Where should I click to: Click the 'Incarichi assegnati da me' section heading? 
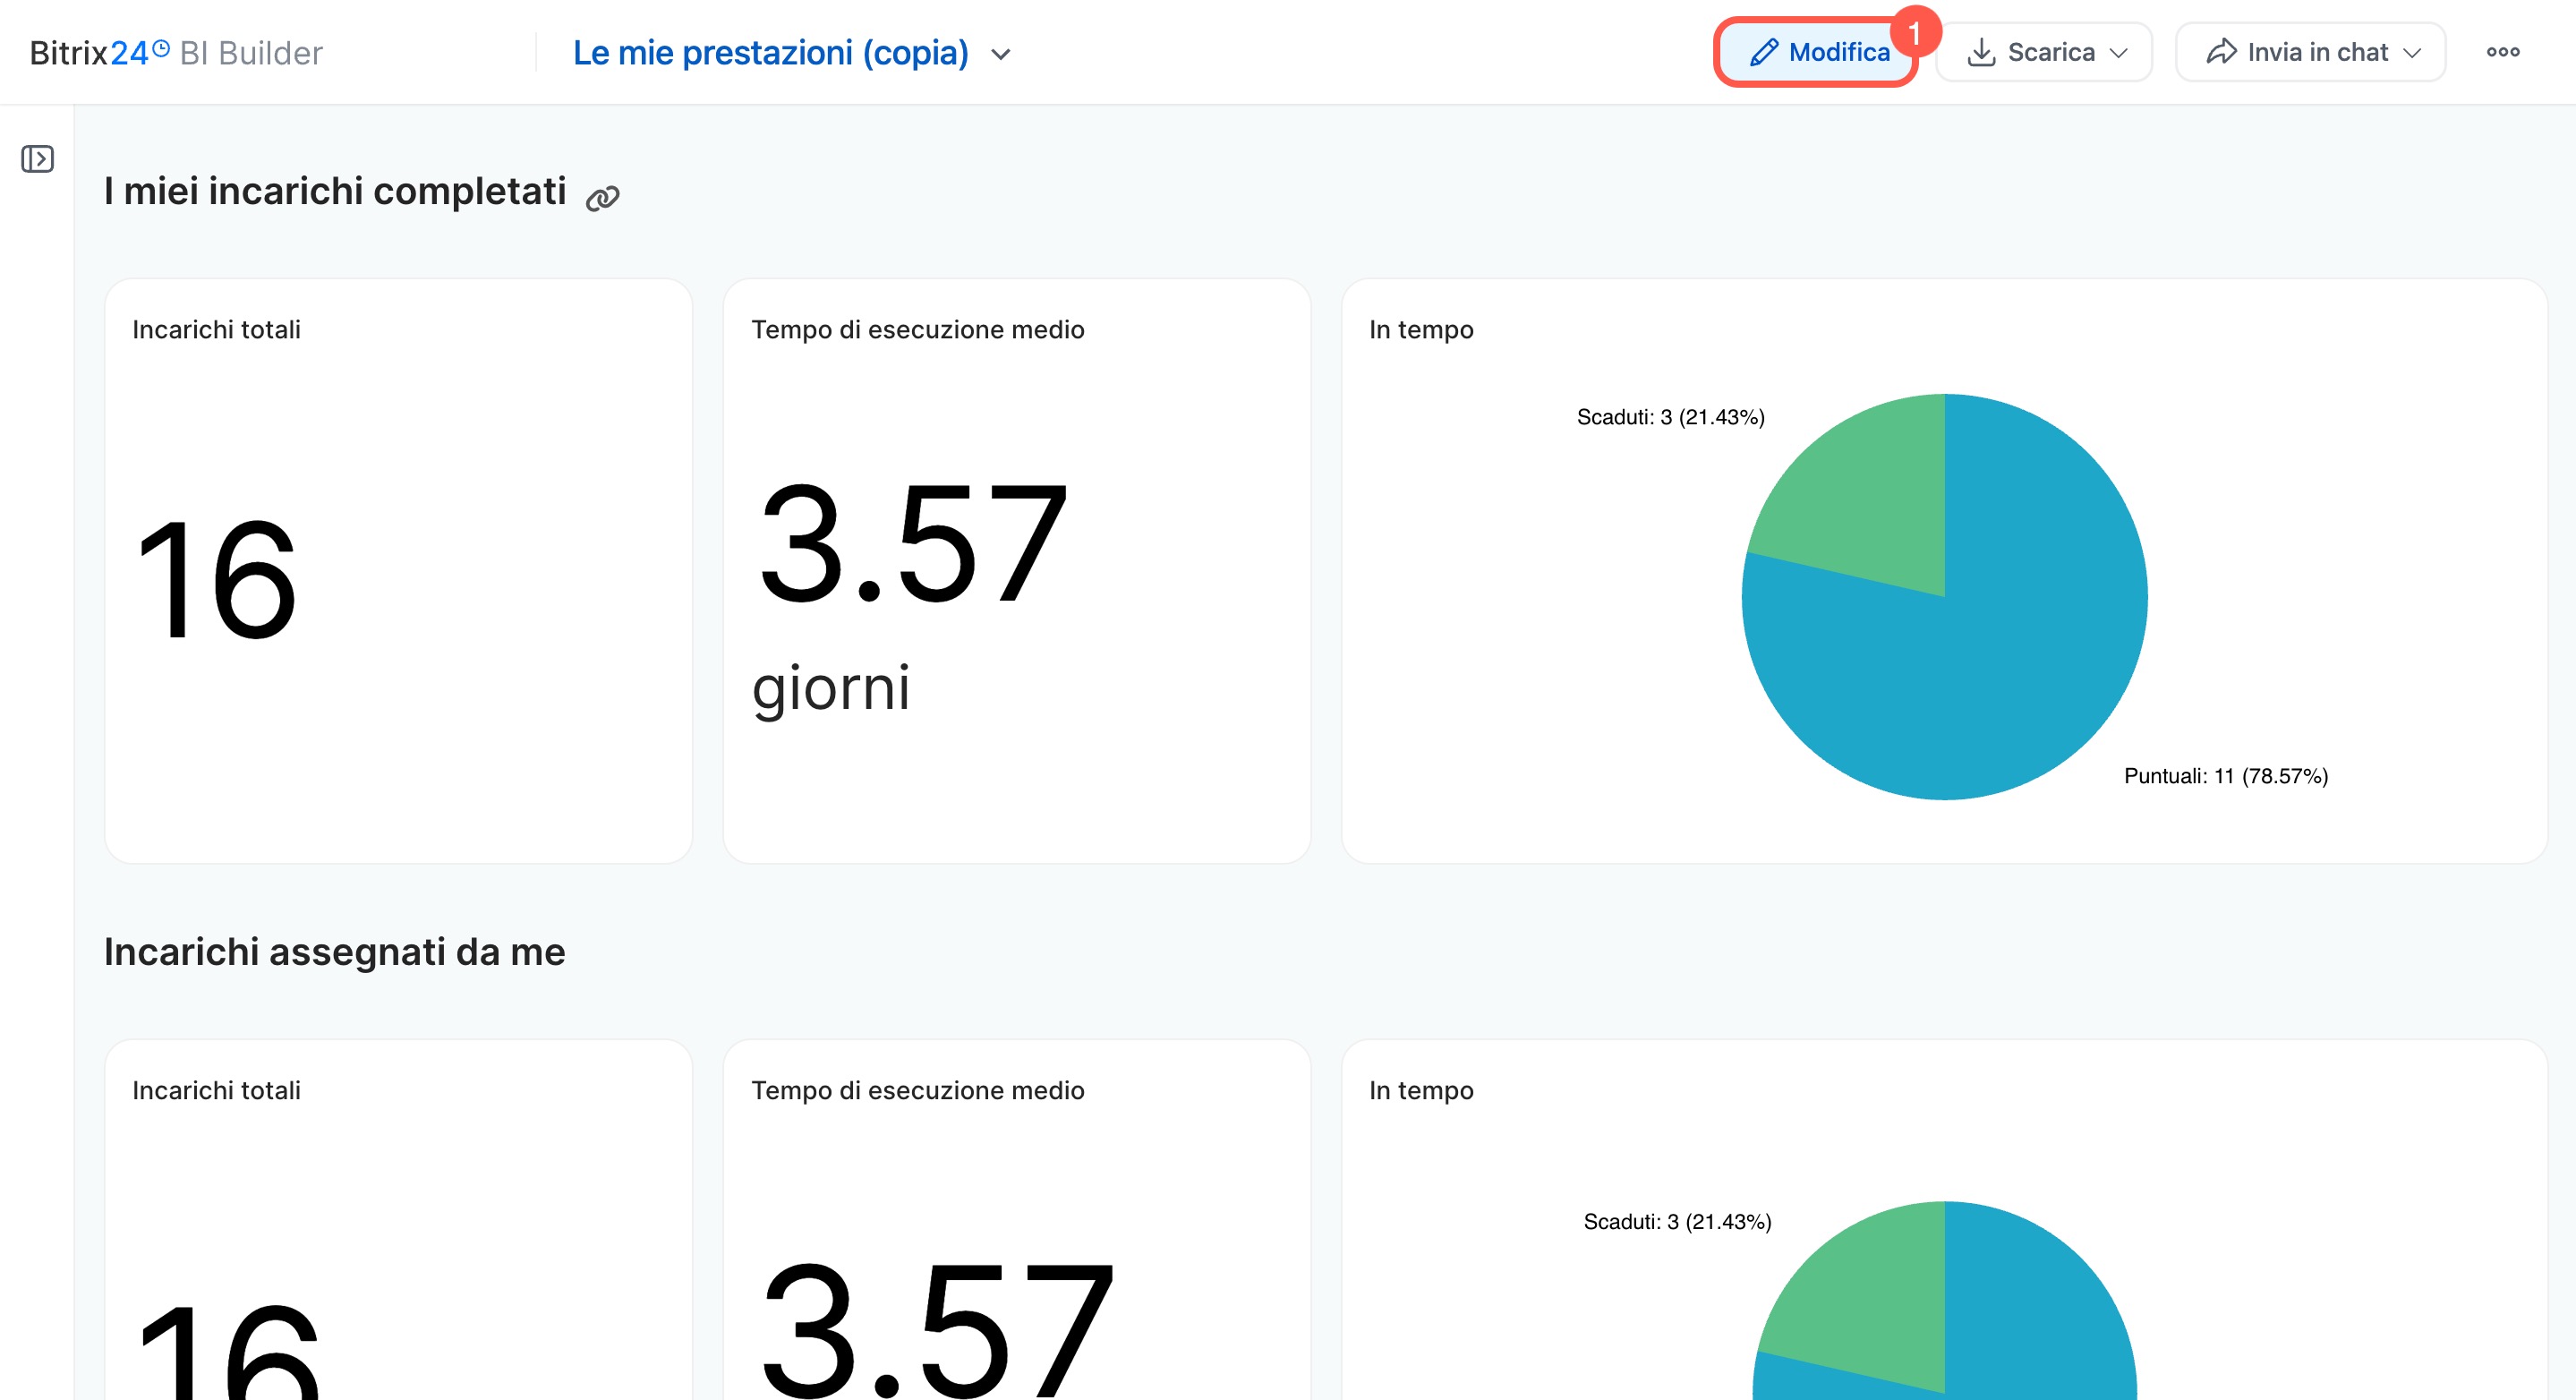click(334, 951)
